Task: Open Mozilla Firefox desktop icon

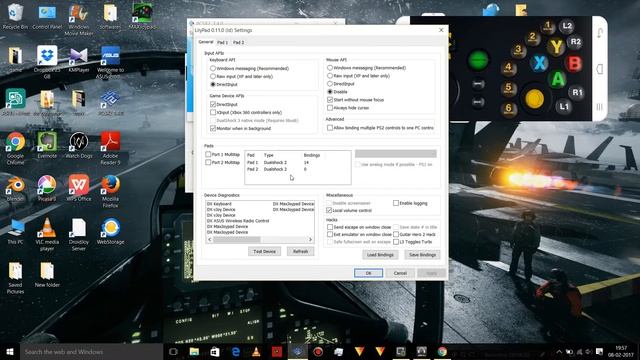Action: (110, 191)
